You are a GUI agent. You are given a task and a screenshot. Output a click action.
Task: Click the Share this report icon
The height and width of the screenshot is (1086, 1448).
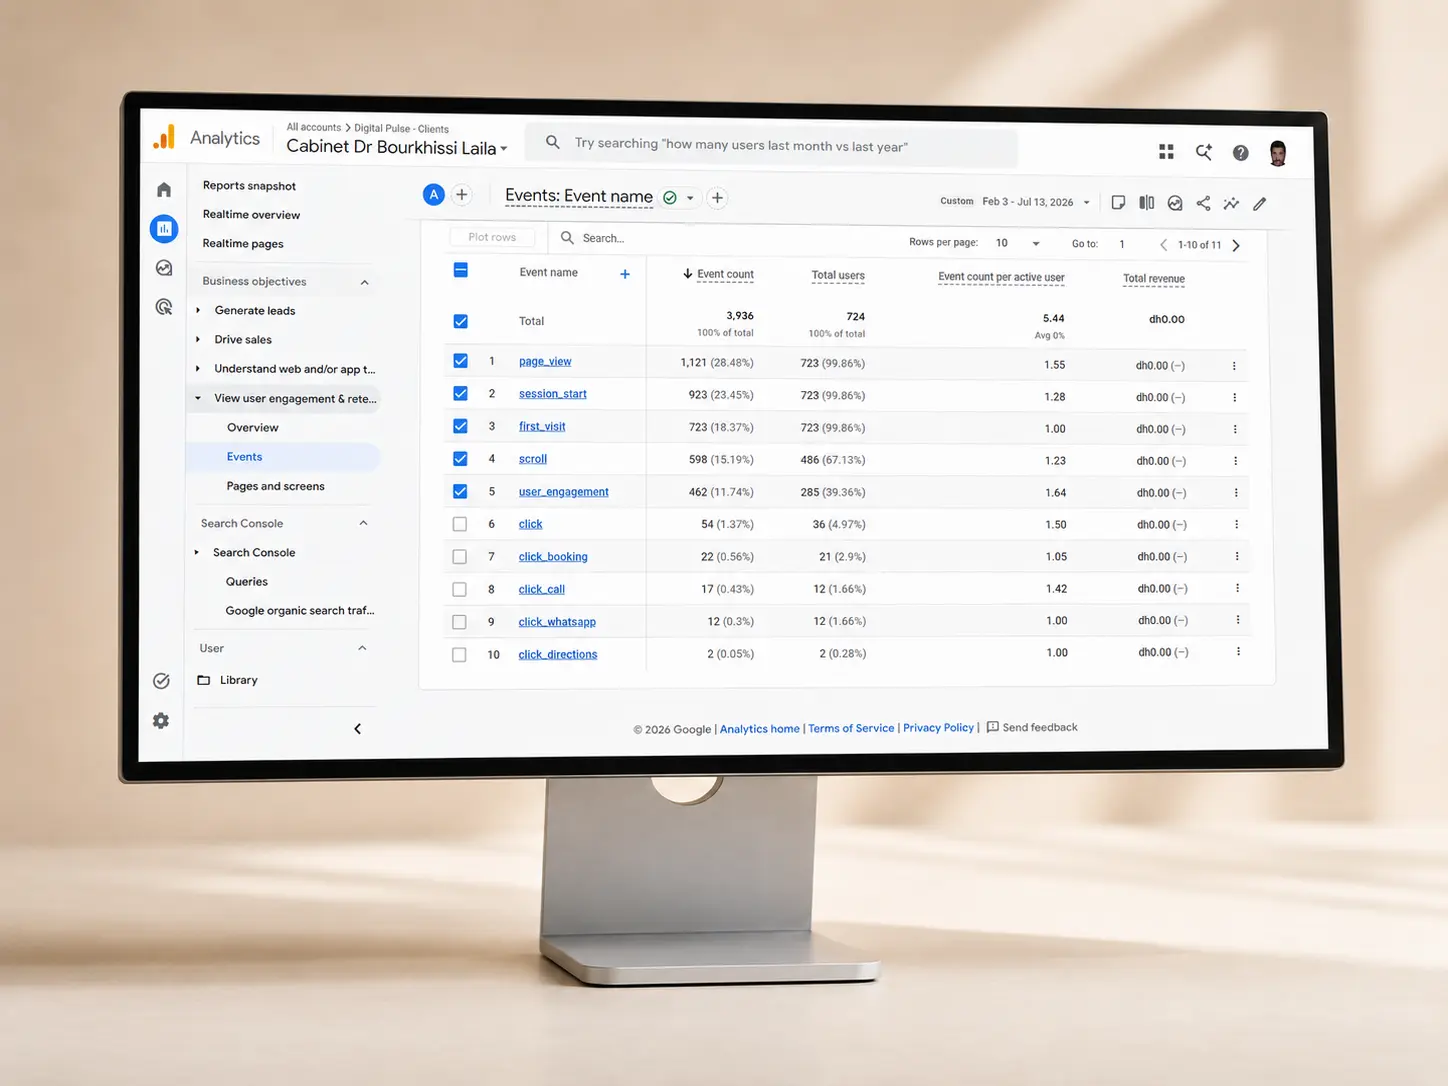point(1203,203)
